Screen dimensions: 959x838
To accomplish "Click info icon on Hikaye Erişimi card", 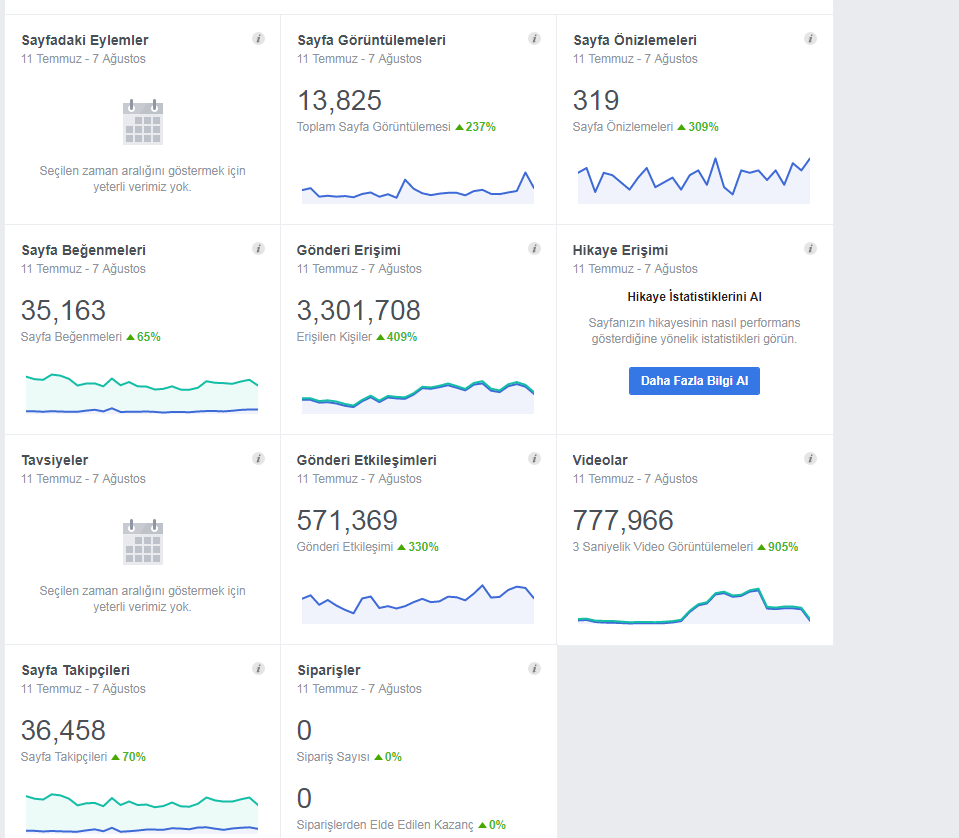I will [x=810, y=248].
